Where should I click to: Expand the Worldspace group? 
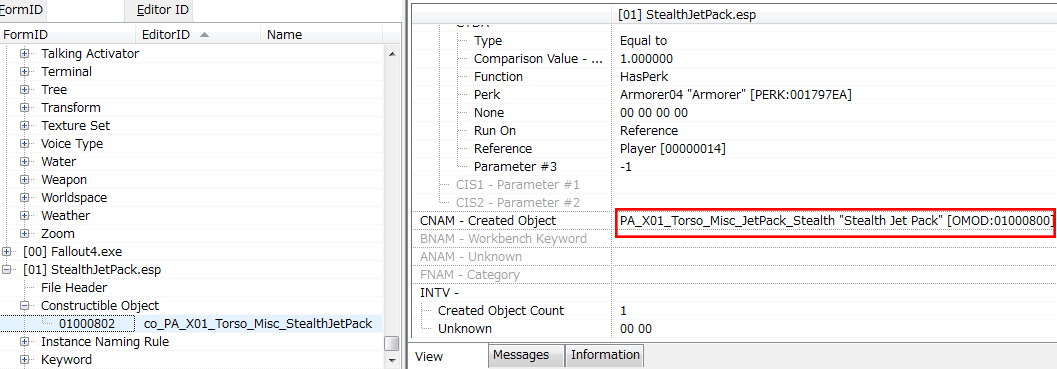coord(25,198)
